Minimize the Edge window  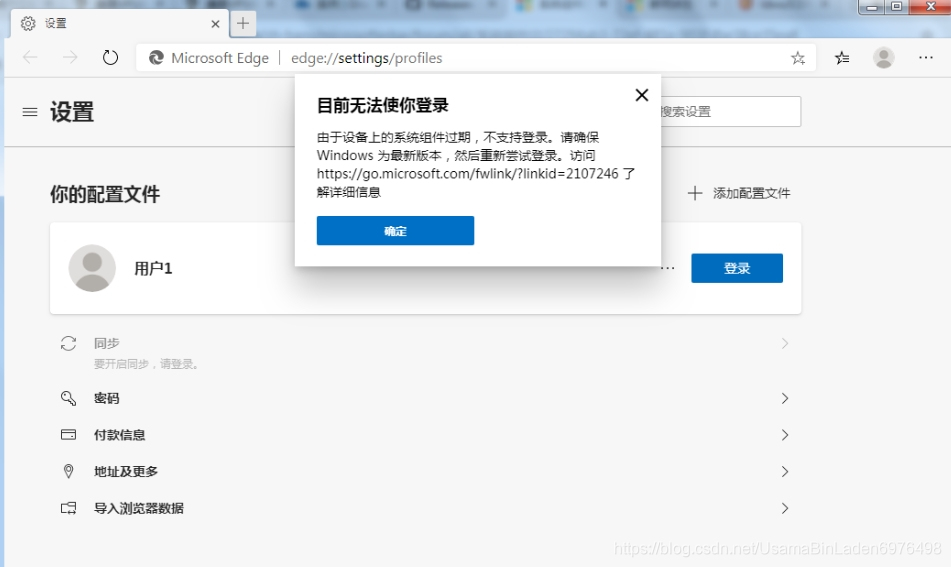[873, 7]
